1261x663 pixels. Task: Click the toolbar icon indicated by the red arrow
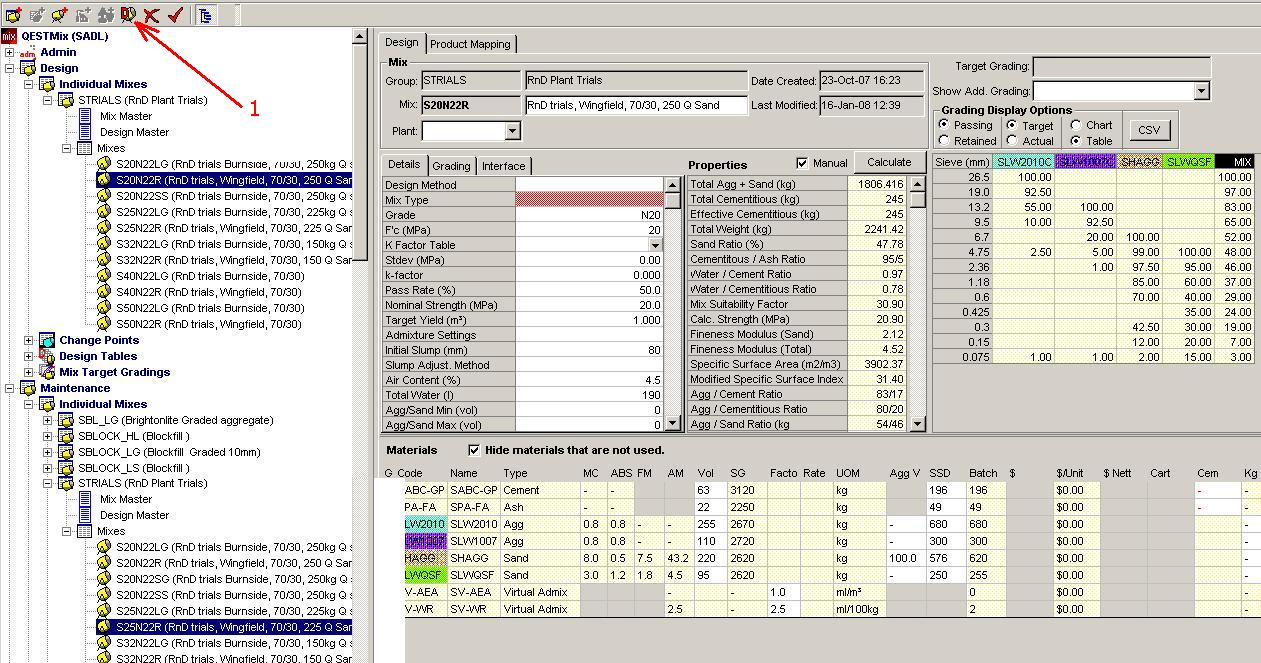tap(127, 14)
